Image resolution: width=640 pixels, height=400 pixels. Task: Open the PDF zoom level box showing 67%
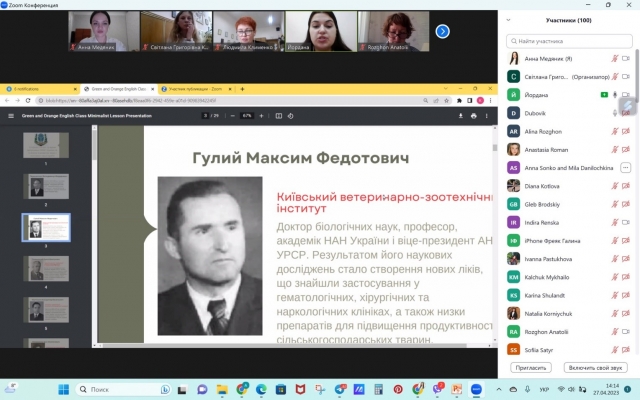point(247,116)
